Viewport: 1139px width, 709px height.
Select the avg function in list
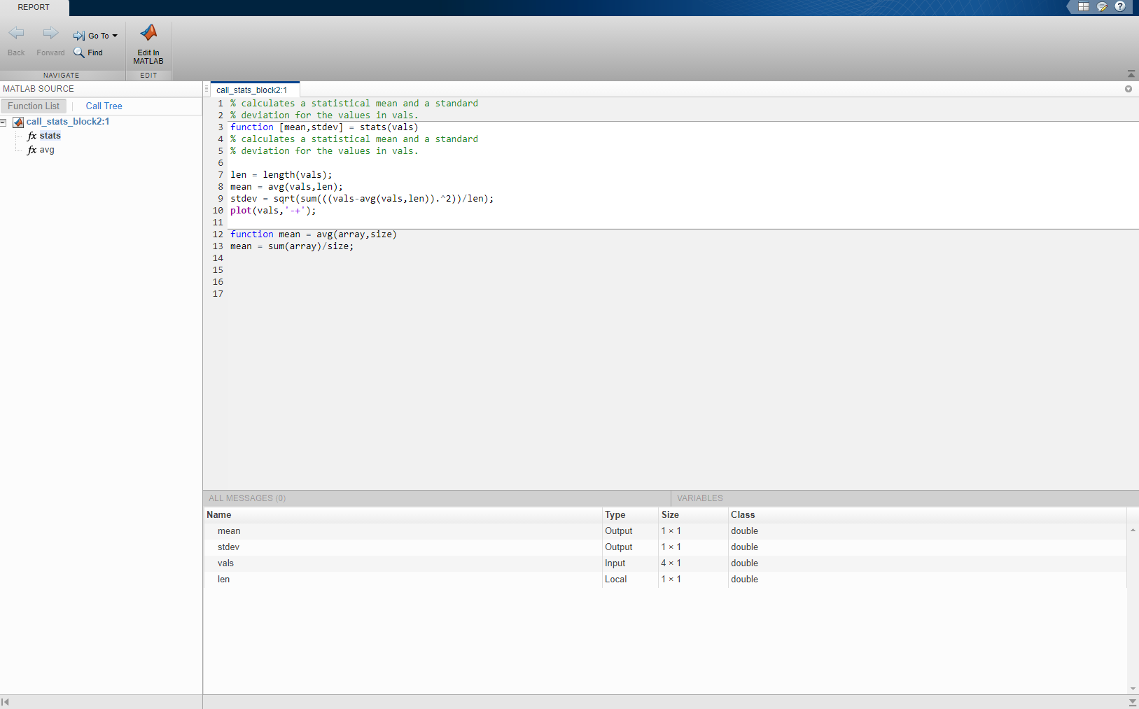(41, 150)
